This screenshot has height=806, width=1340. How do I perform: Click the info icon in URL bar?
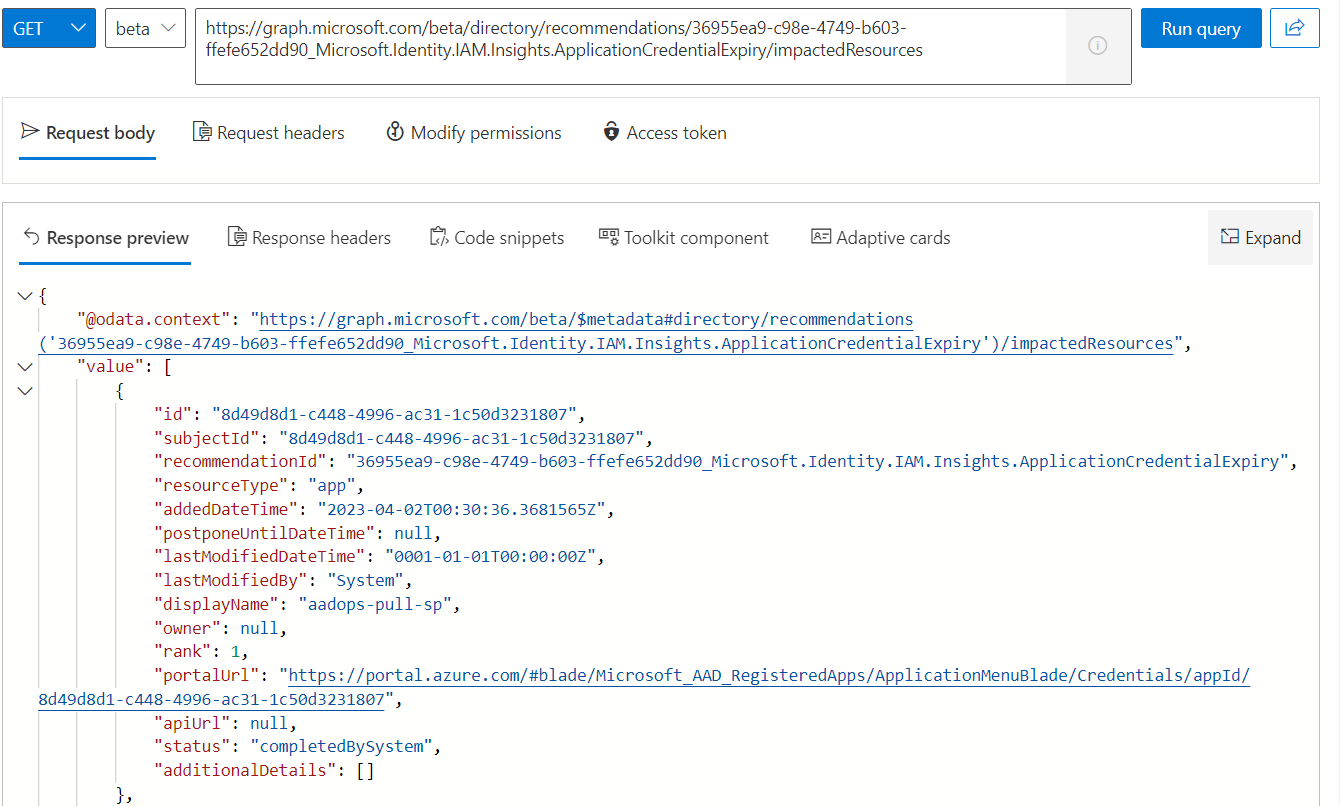(1097, 46)
